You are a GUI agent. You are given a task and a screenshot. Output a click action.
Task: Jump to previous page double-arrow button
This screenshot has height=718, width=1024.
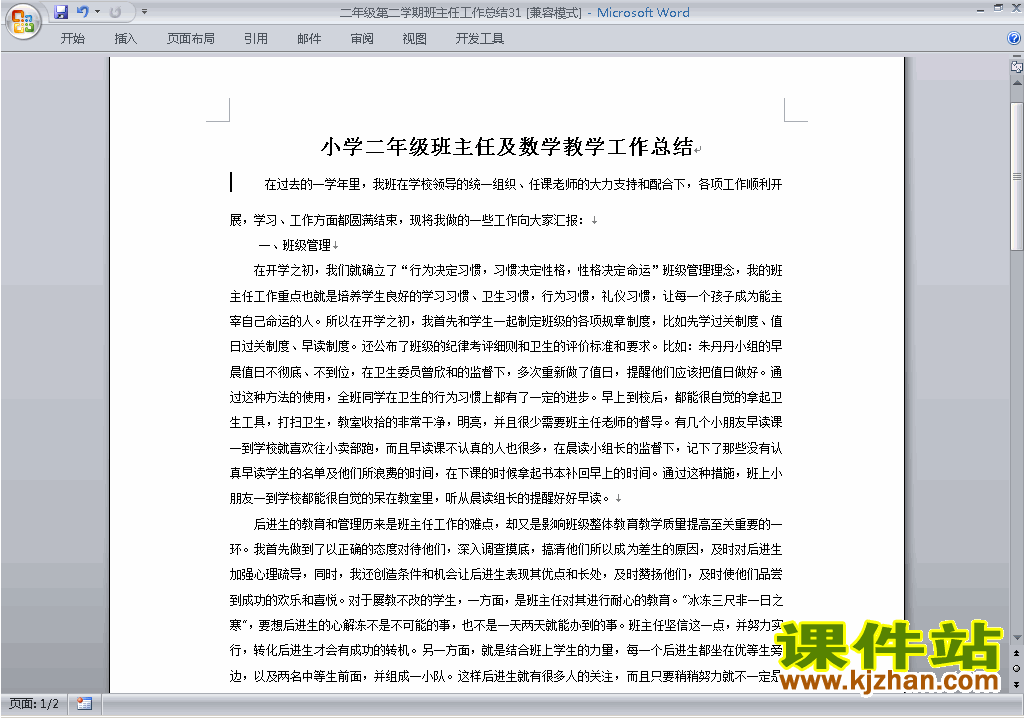pyautogui.click(x=1017, y=653)
